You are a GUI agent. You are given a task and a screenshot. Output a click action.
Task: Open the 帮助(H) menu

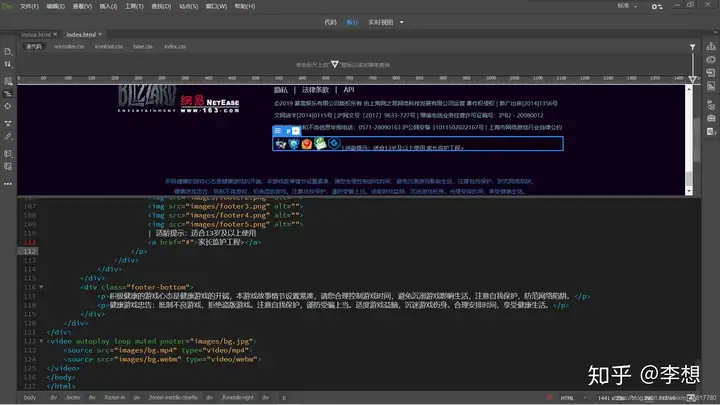(245, 6)
